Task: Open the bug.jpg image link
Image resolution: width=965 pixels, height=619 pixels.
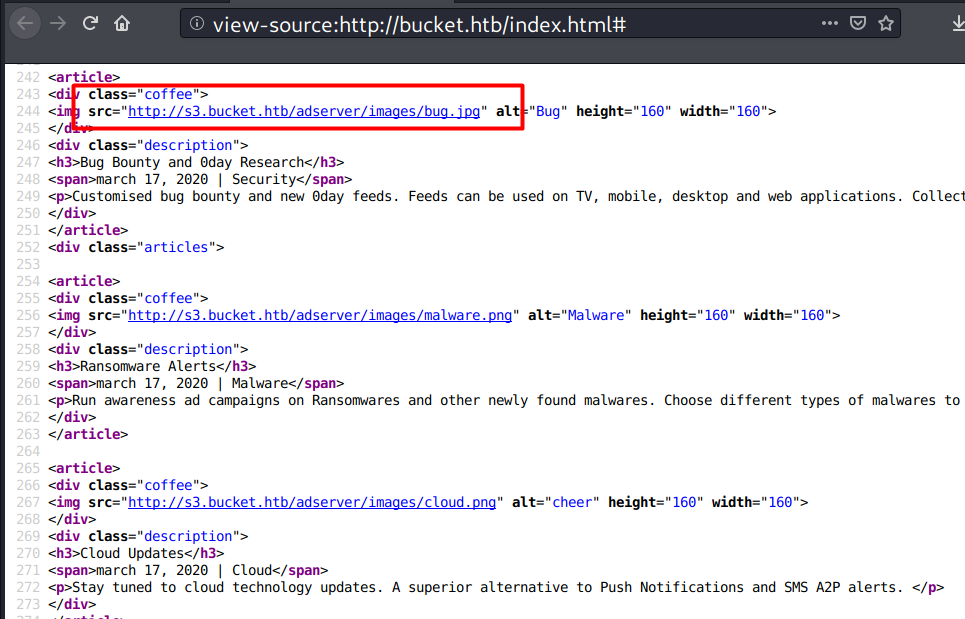Action: pos(304,111)
